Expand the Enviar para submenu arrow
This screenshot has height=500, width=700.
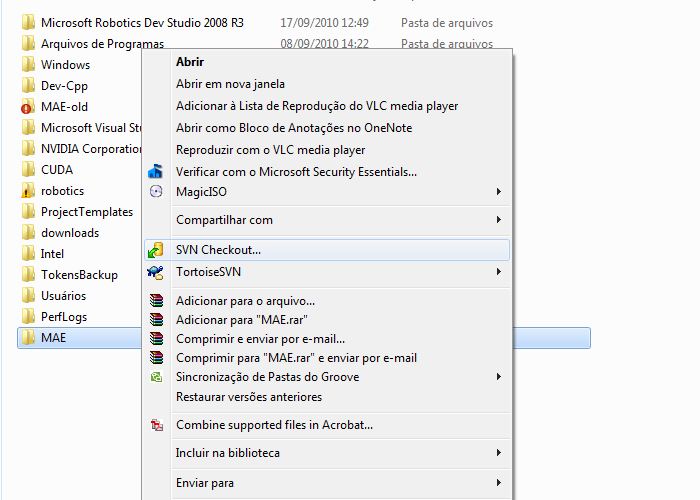[499, 483]
